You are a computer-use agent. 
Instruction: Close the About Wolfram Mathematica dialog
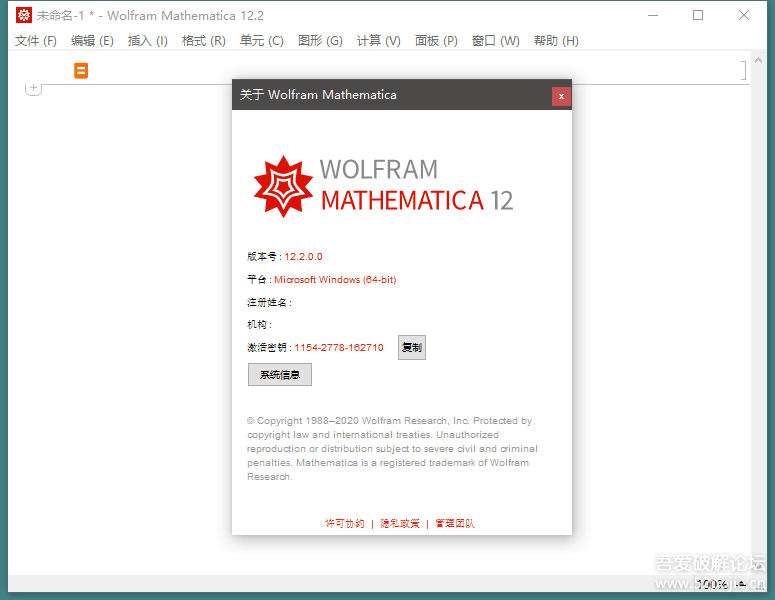point(561,96)
